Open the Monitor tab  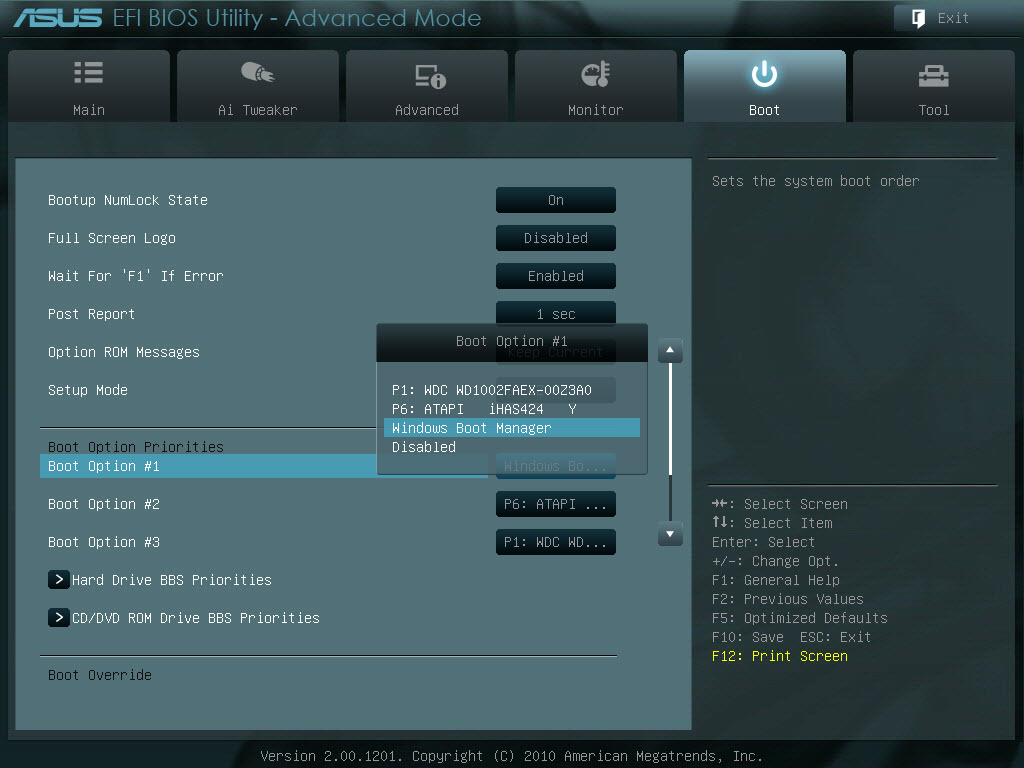pyautogui.click(x=596, y=86)
